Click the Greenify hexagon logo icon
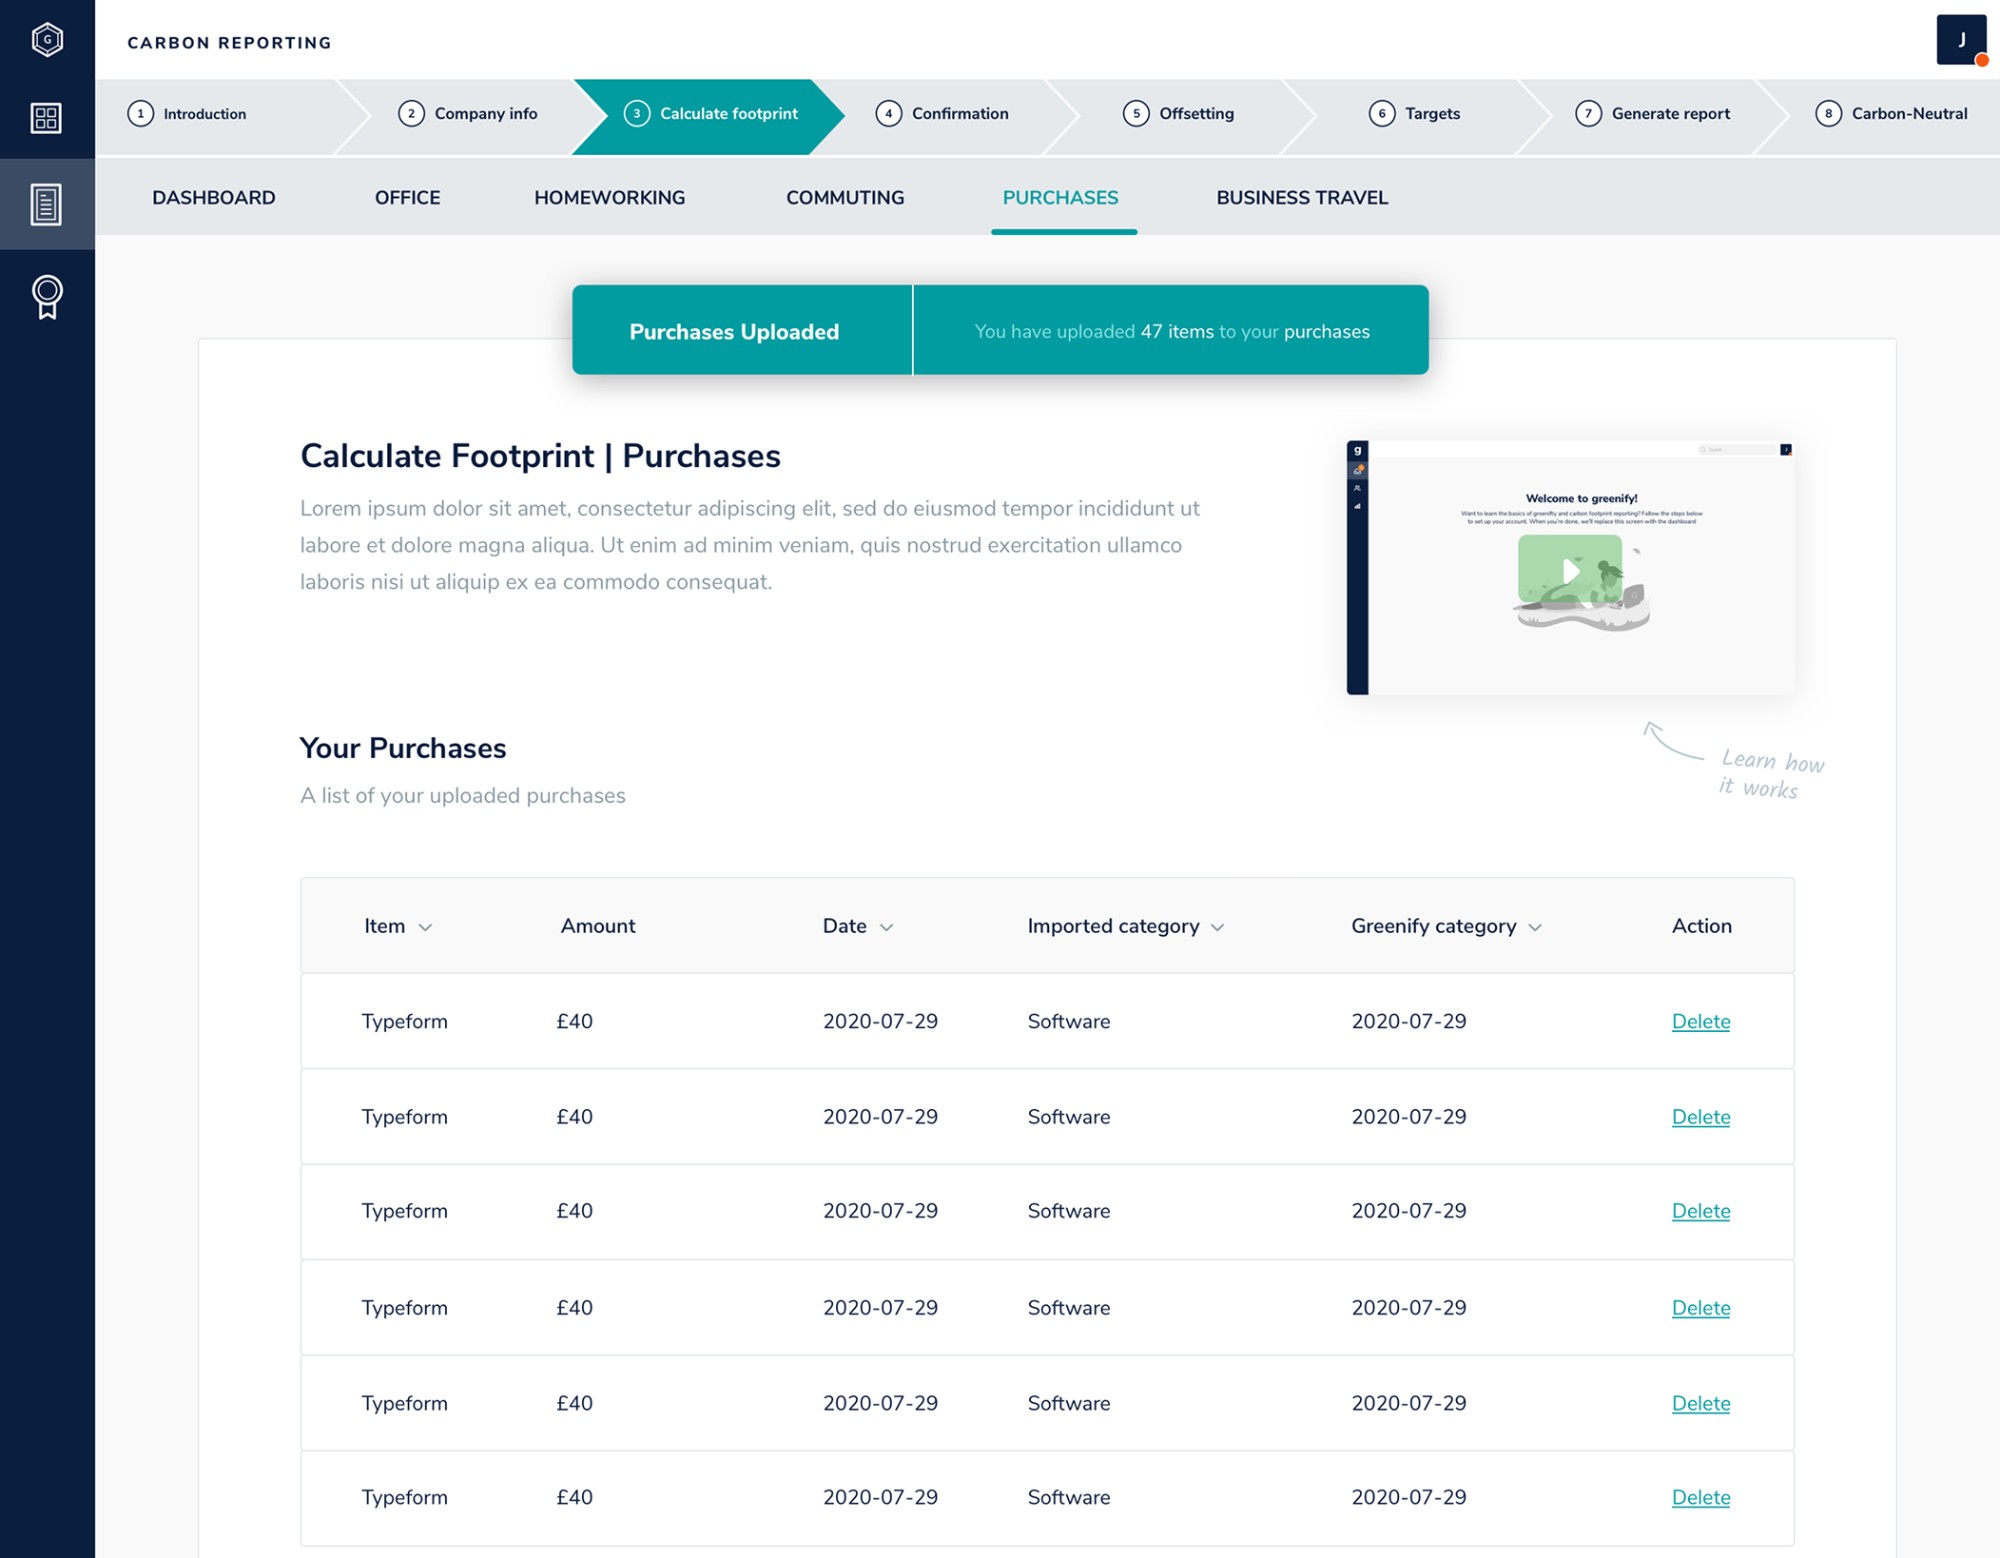This screenshot has width=2000, height=1558. 47,40
